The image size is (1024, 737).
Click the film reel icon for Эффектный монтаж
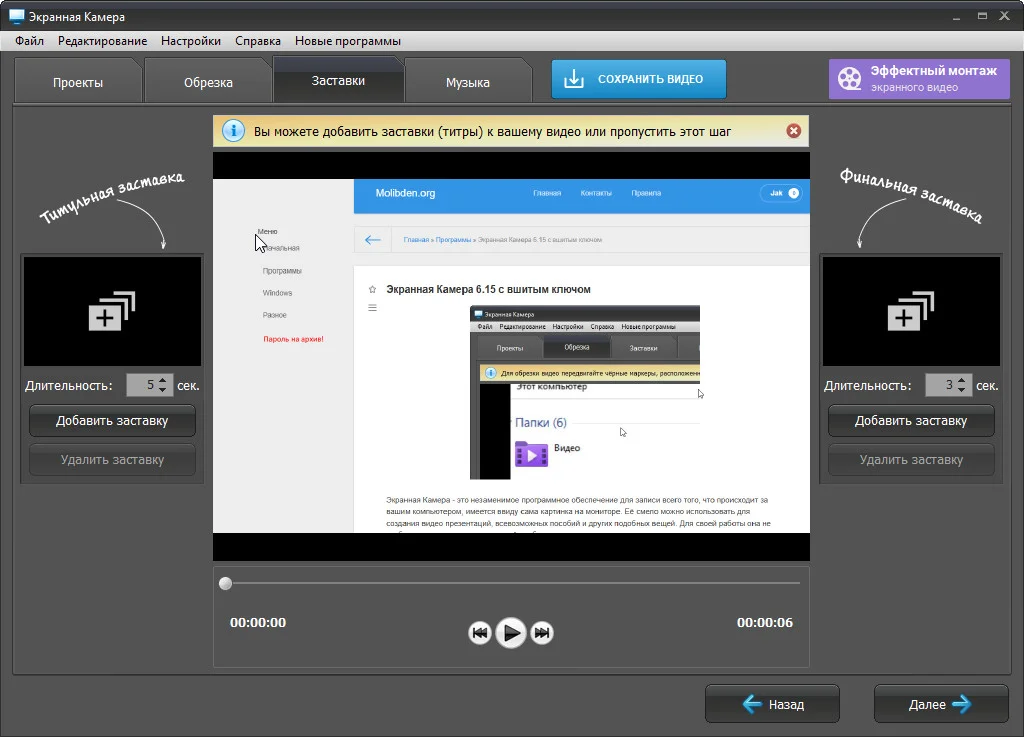coord(849,79)
